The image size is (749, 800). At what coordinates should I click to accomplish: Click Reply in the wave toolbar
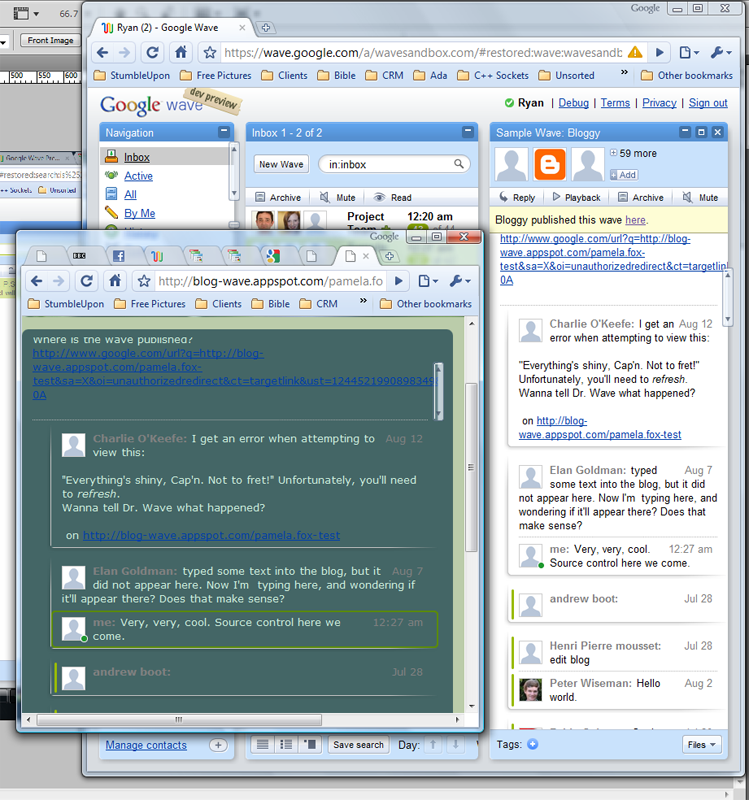[x=516, y=198]
